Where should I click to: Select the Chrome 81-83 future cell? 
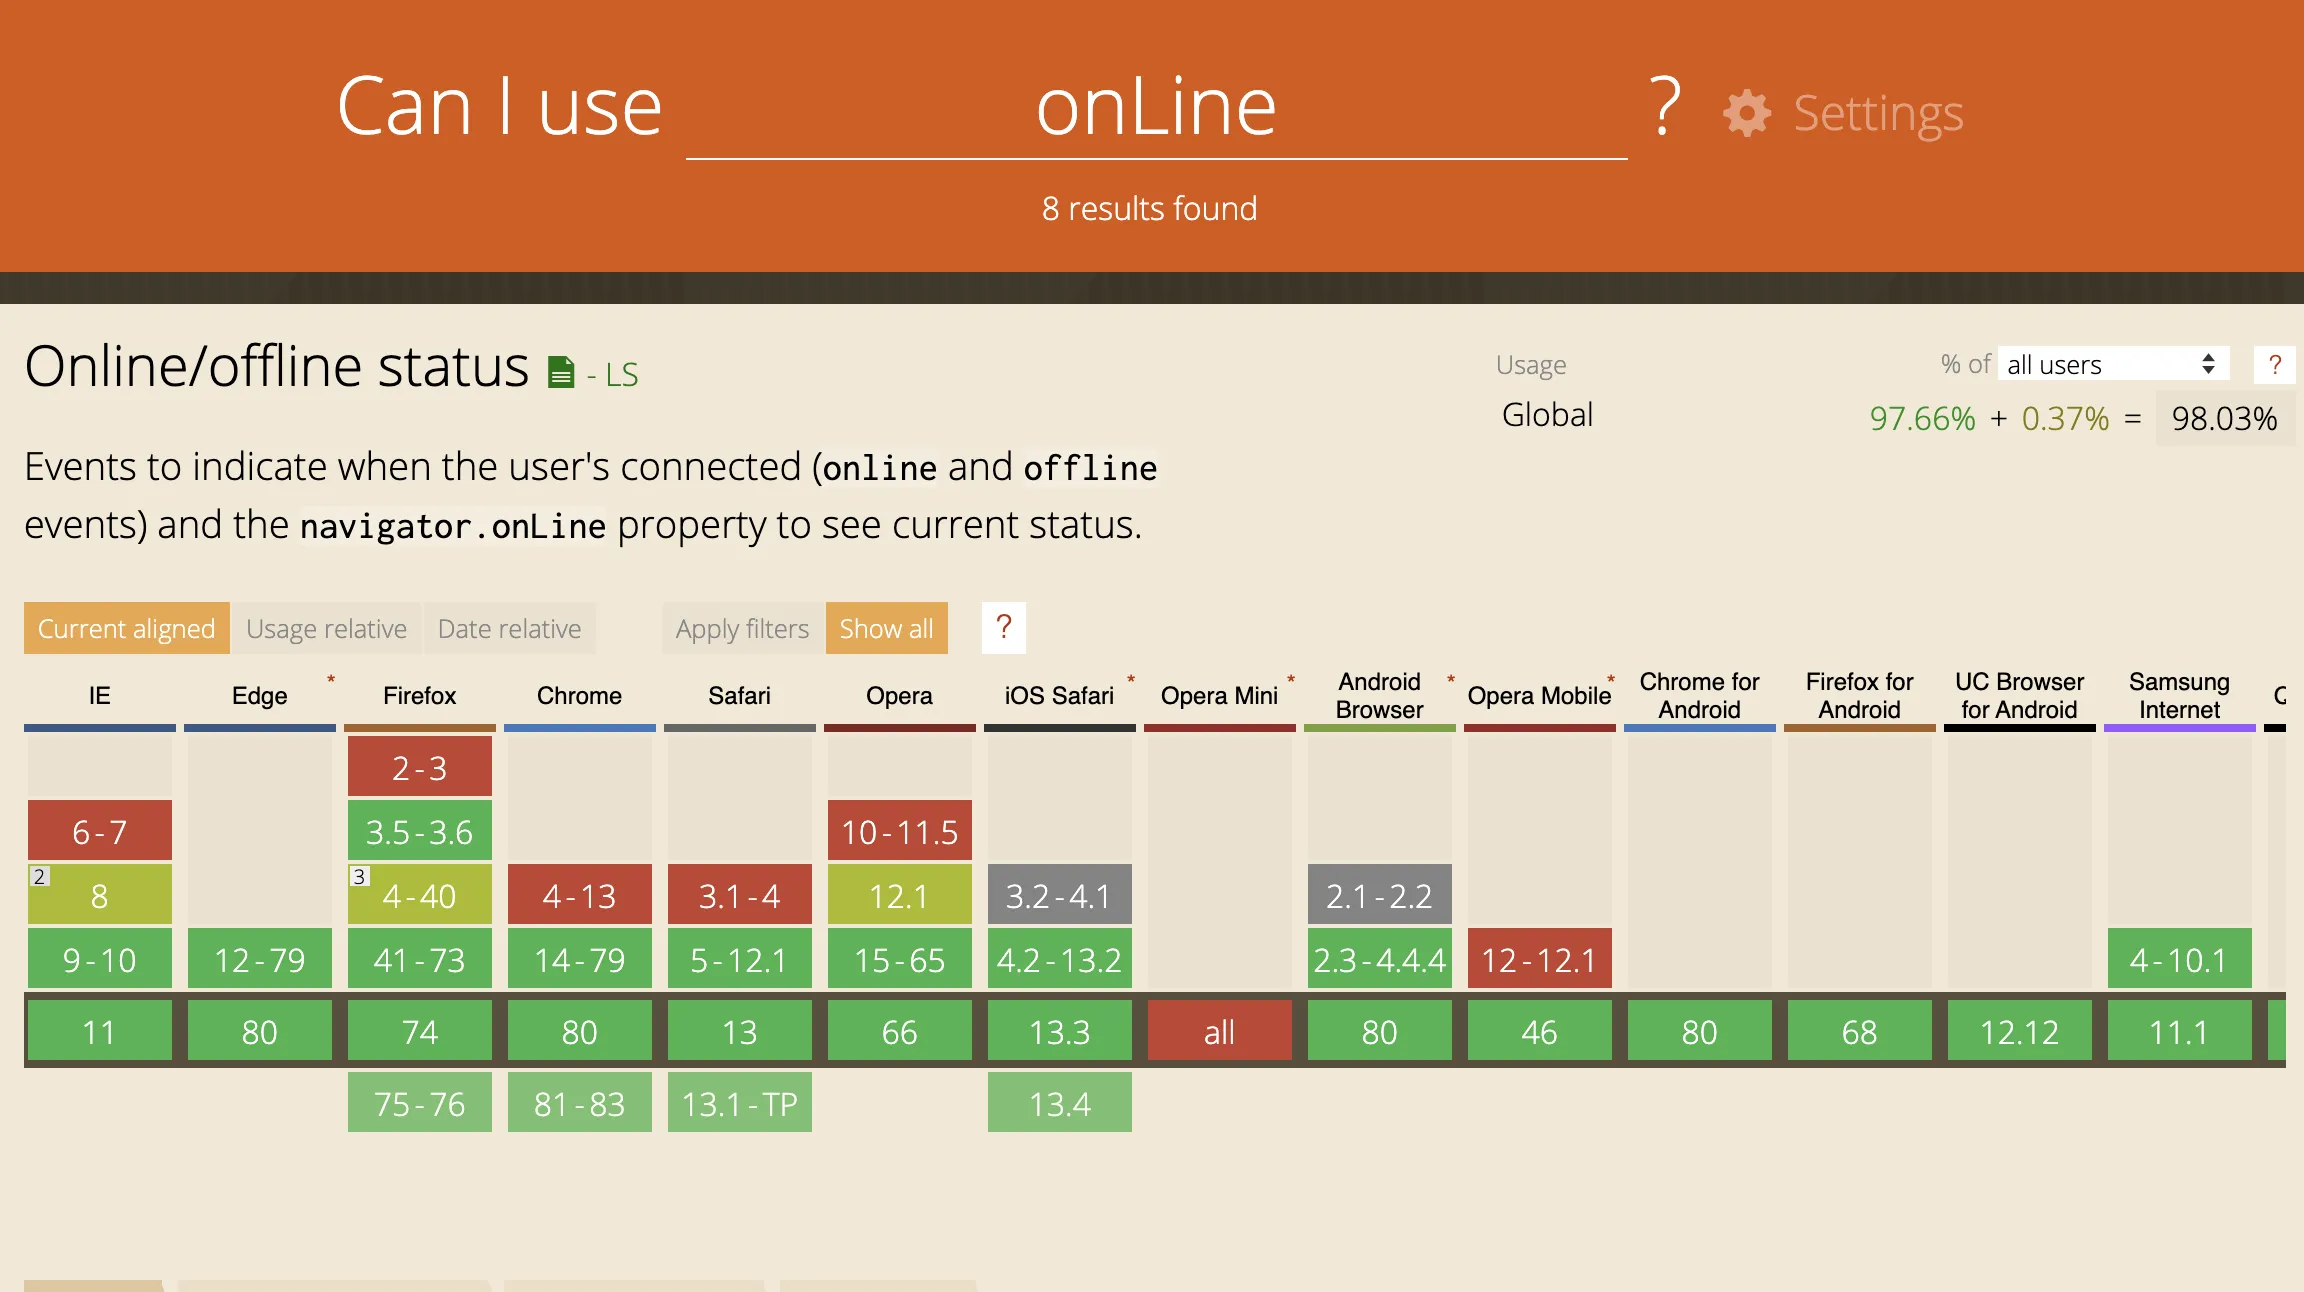580,1102
